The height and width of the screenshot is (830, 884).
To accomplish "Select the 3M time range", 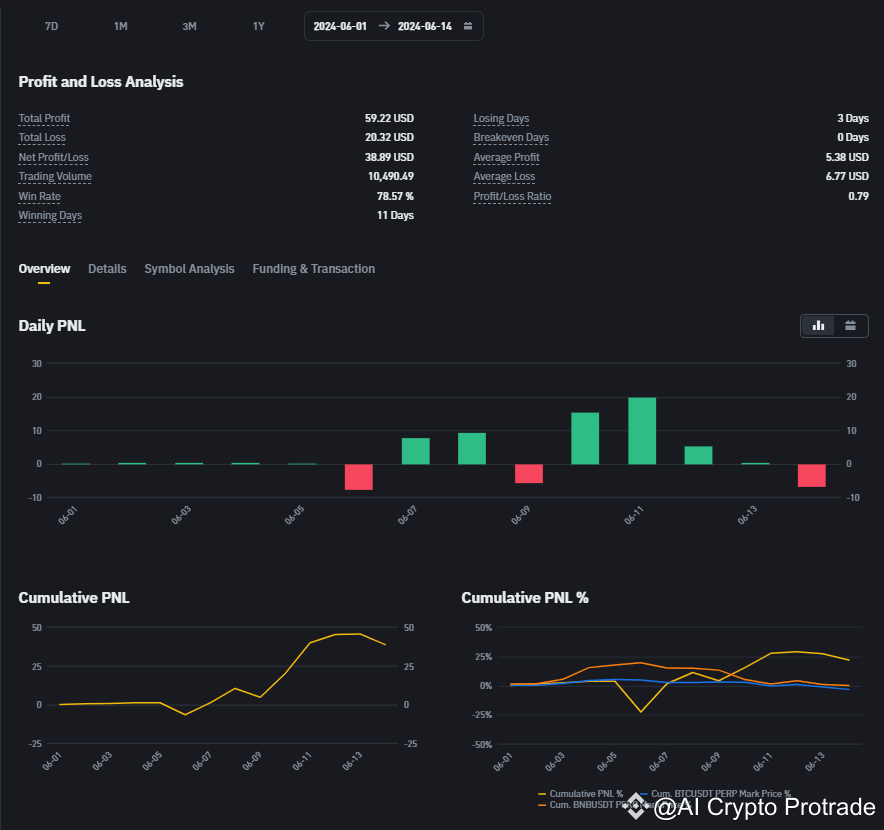I will click(x=189, y=26).
